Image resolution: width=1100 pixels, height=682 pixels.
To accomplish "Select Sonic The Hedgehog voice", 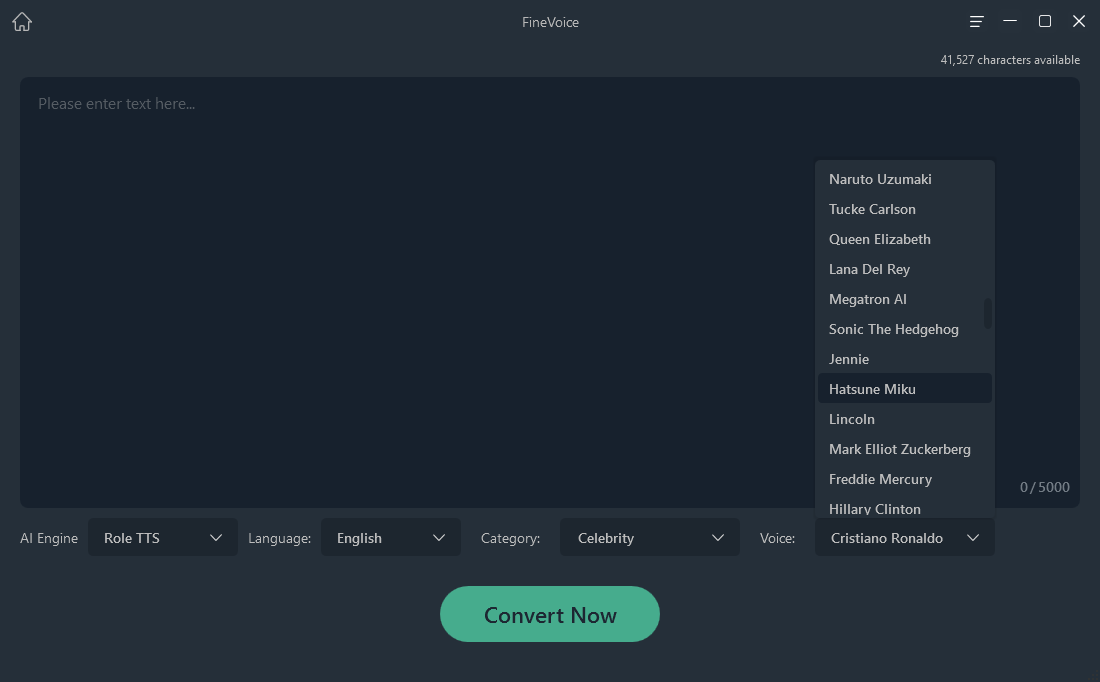I will [904, 329].
